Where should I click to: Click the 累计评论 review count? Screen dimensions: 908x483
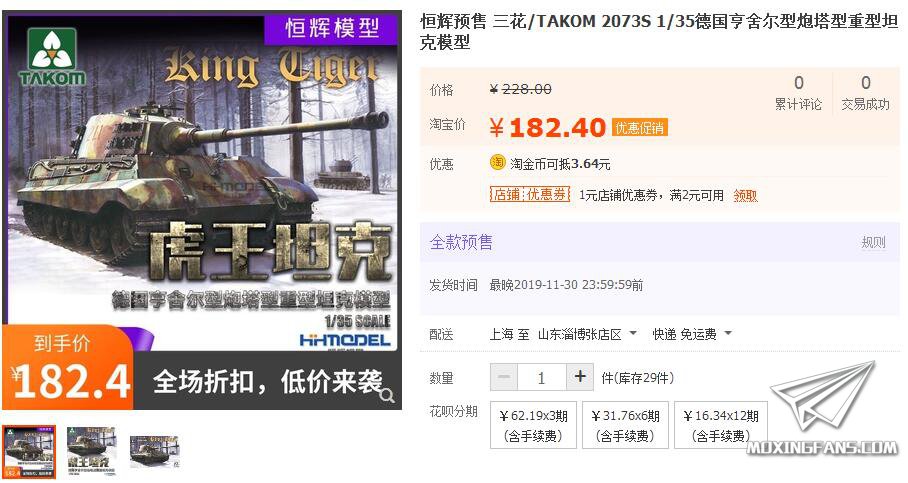(799, 93)
